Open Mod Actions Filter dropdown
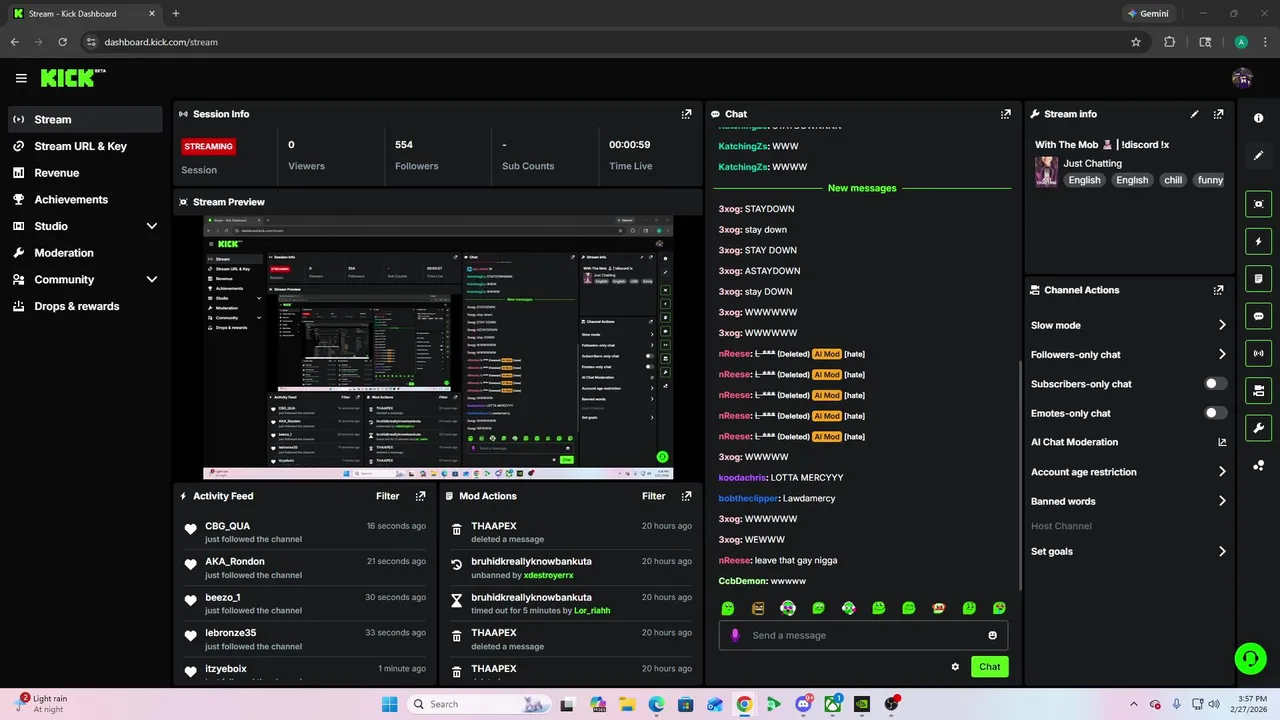The width and height of the screenshot is (1280, 720). coord(653,496)
